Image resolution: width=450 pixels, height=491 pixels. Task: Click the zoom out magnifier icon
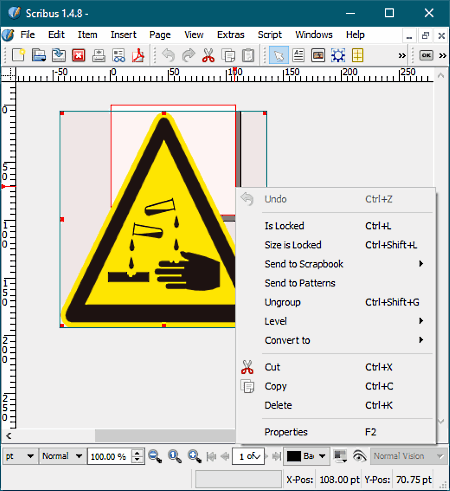(x=155, y=456)
